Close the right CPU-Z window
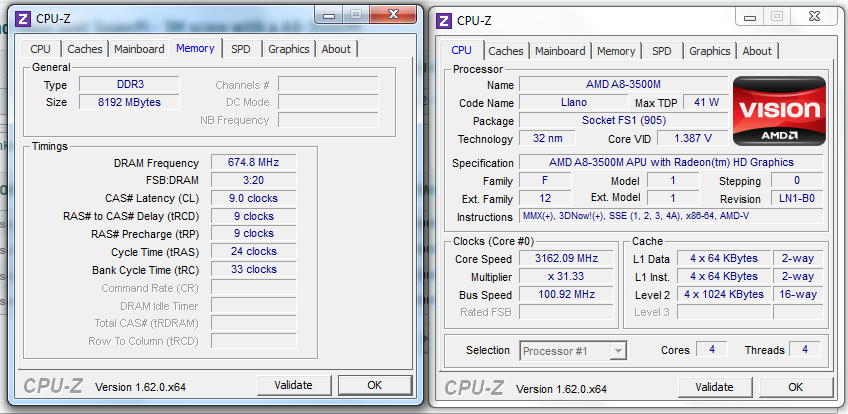848x414 pixels. 815,18
